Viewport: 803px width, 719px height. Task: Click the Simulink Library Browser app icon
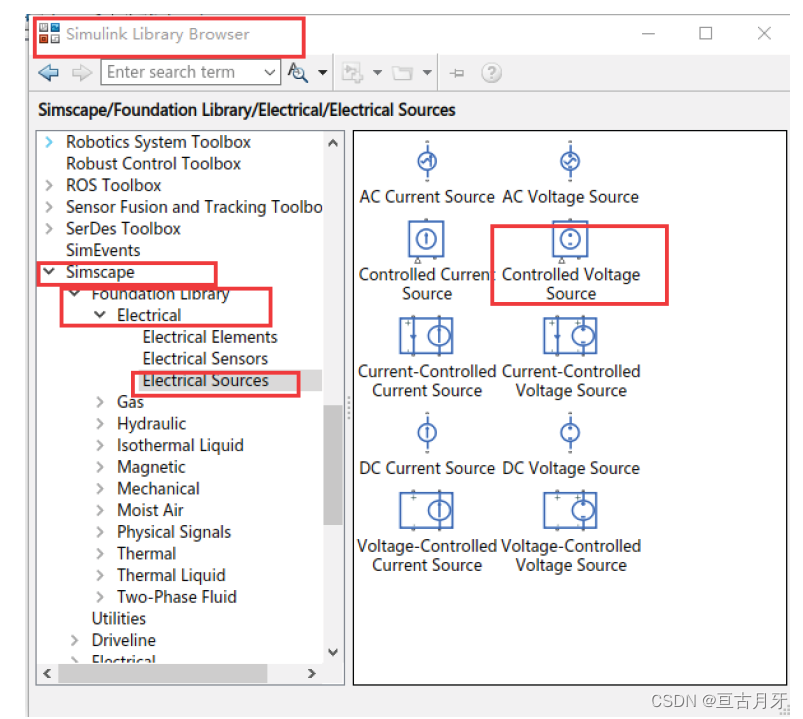pyautogui.click(x=49, y=33)
